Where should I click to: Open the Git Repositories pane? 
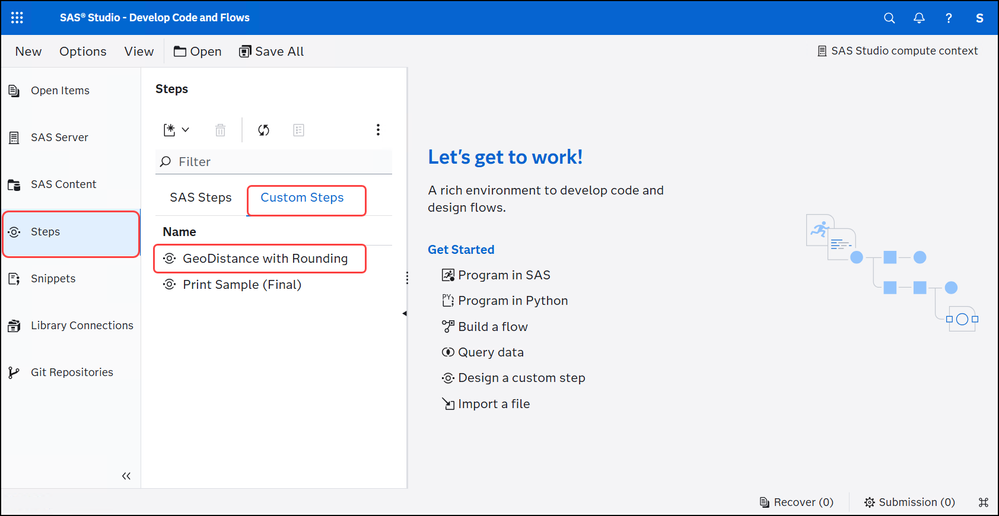[70, 372]
